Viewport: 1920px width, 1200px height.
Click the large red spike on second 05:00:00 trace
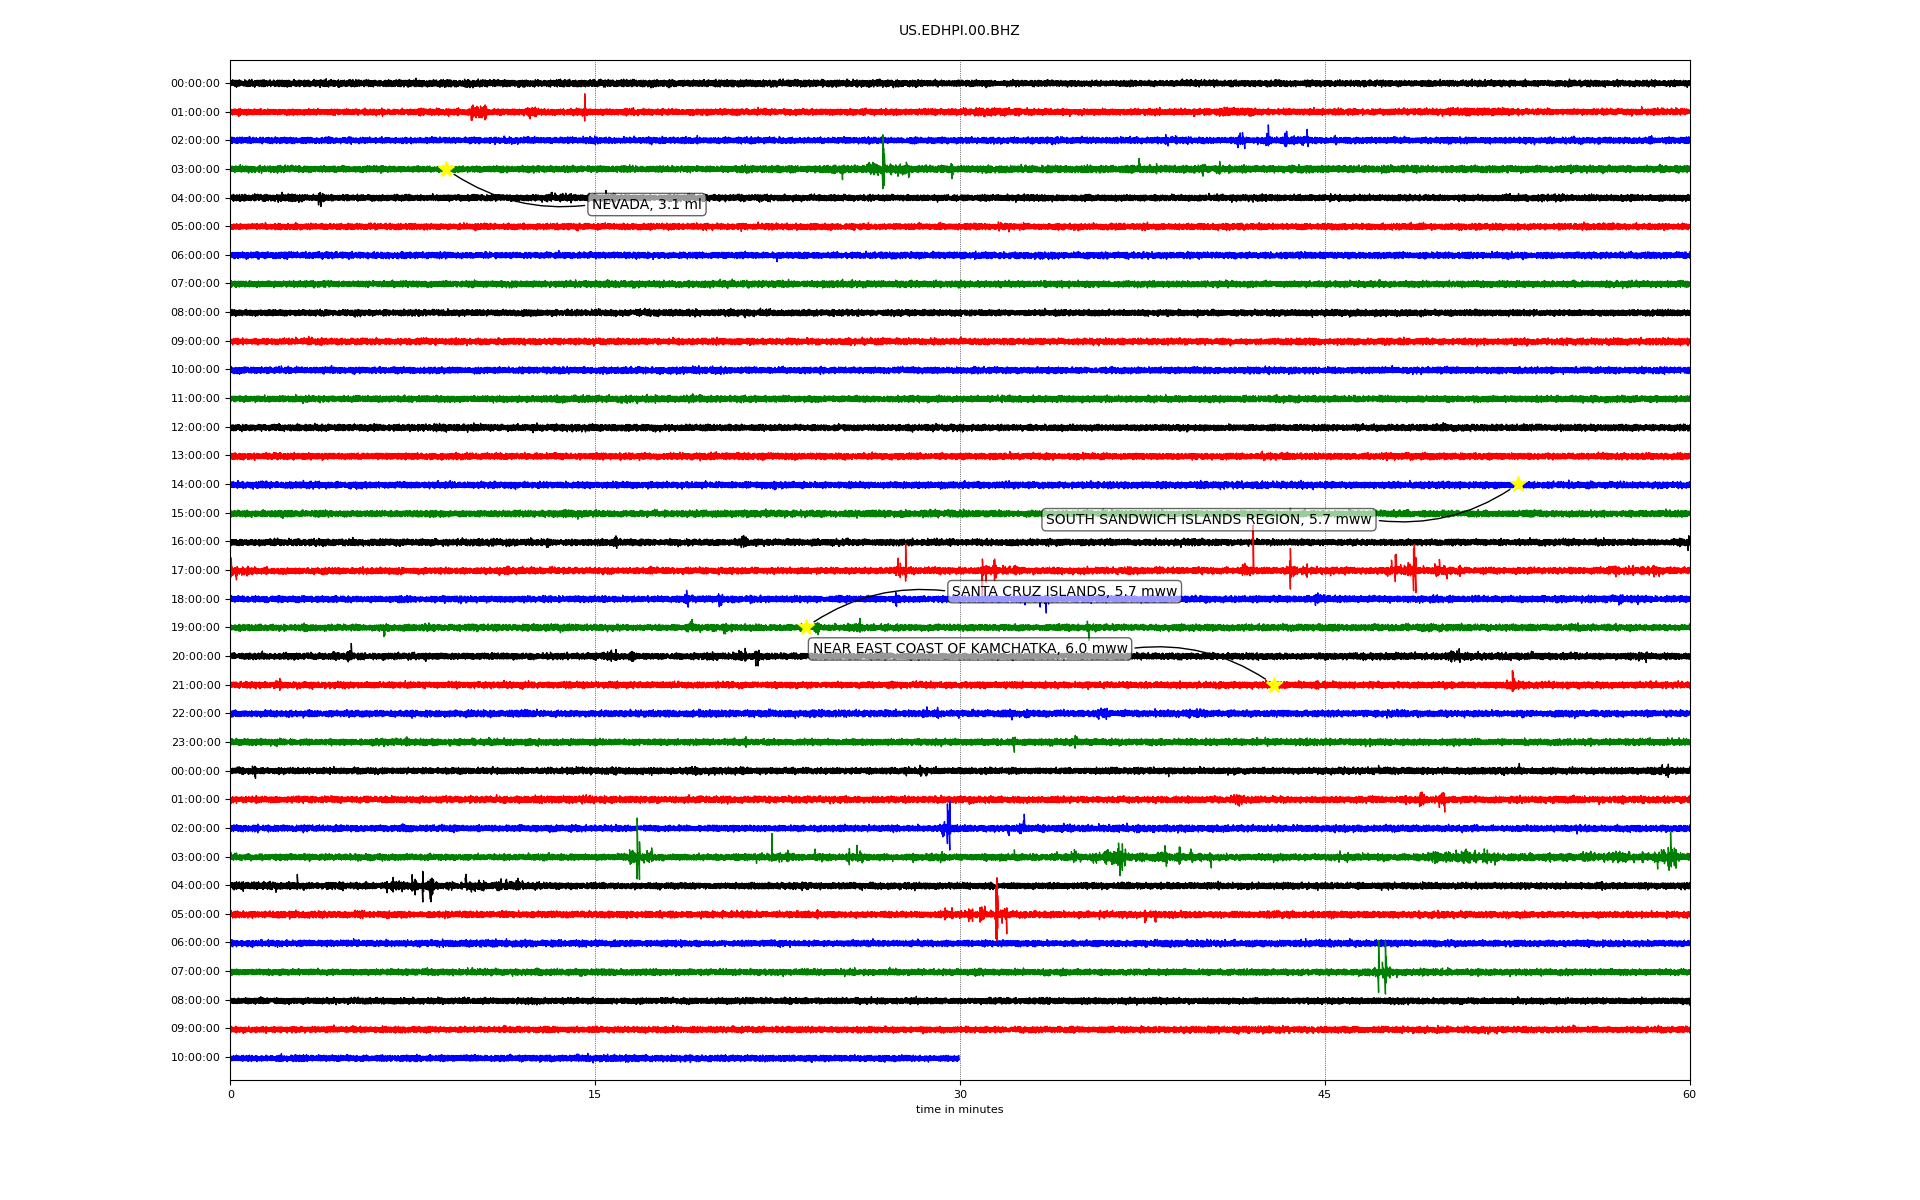pyautogui.click(x=997, y=910)
